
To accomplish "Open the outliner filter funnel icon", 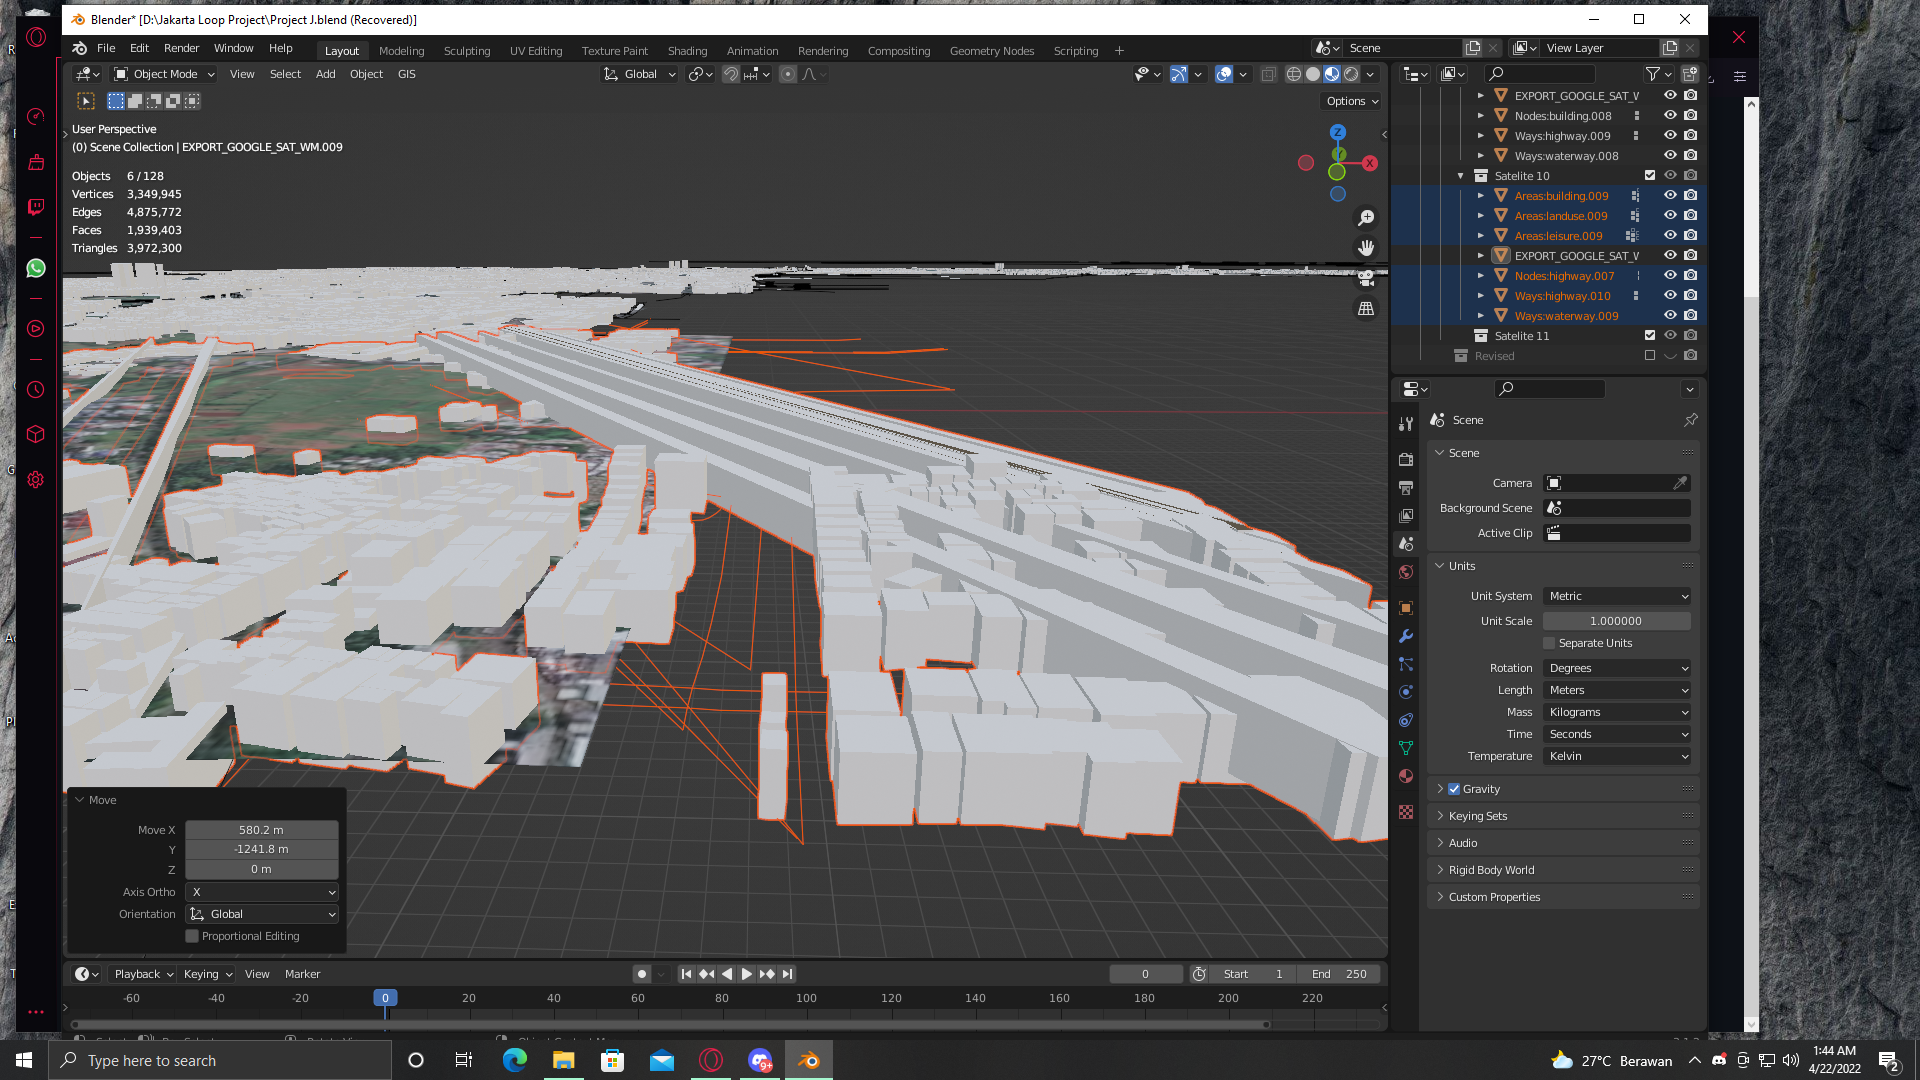I will tap(1658, 74).
